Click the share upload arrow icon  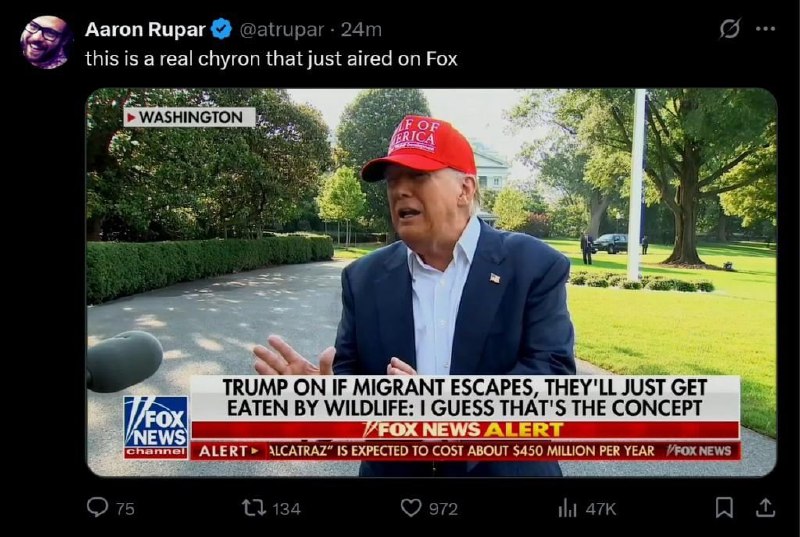(765, 507)
